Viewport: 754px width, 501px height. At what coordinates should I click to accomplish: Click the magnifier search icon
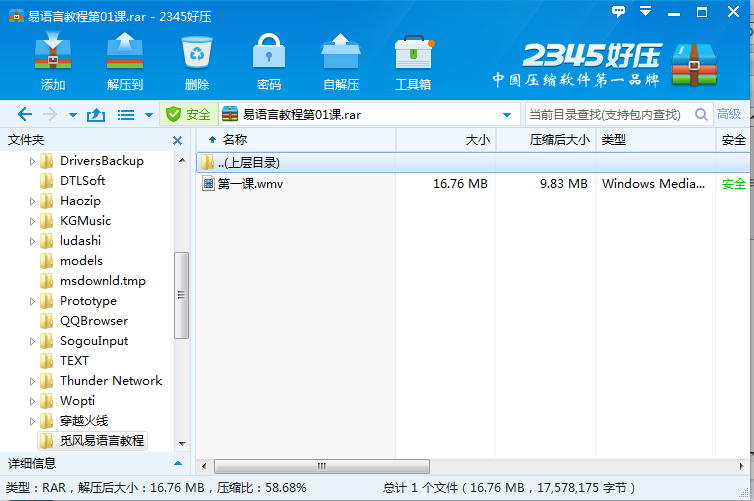pyautogui.click(x=701, y=114)
